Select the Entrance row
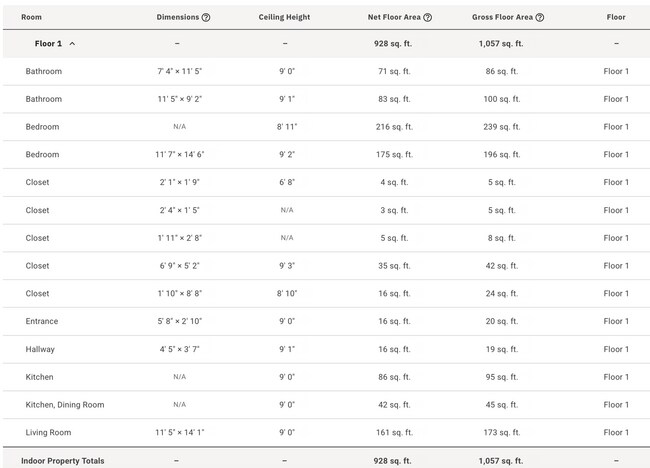 coord(326,321)
